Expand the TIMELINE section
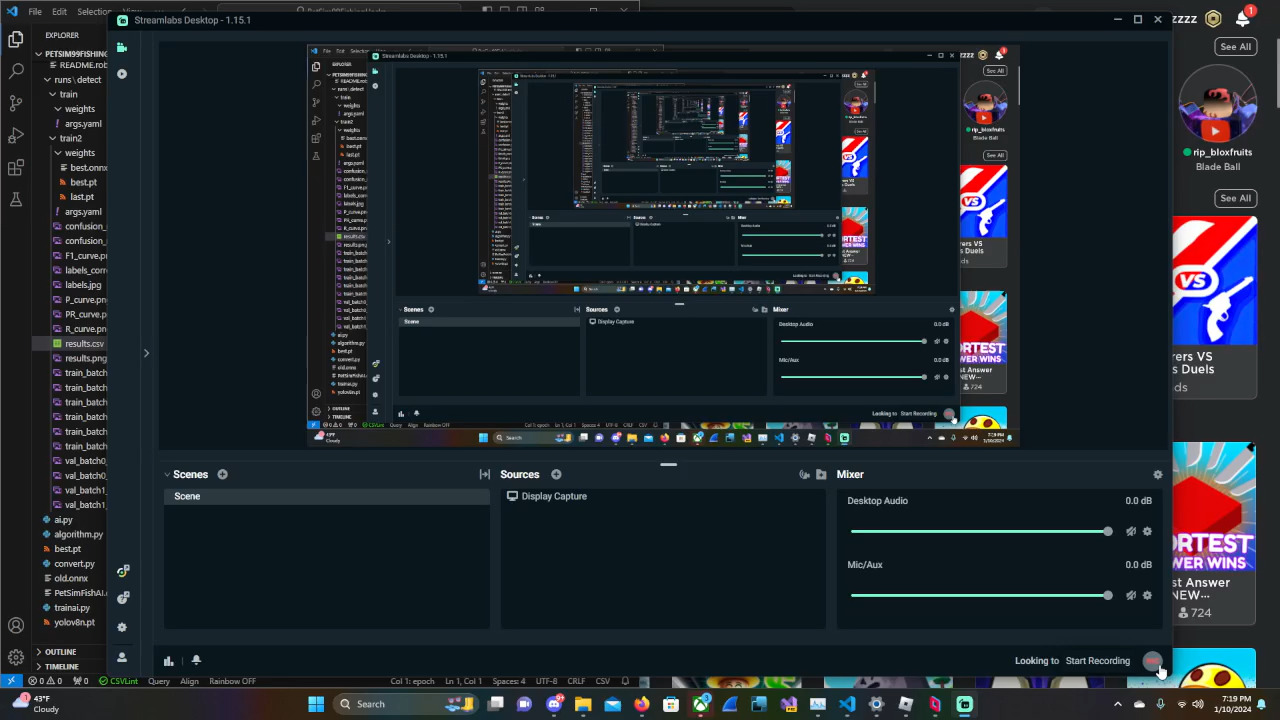The image size is (1280, 720). (61, 666)
